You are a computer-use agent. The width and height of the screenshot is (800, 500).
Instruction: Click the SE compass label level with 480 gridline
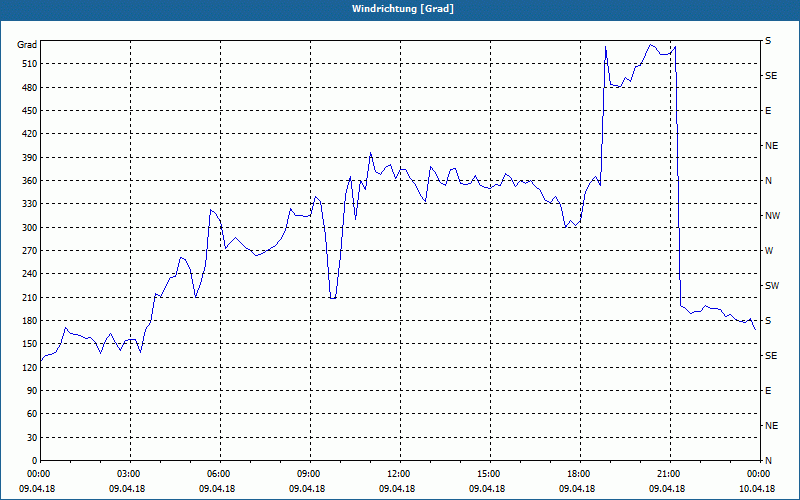tap(771, 76)
